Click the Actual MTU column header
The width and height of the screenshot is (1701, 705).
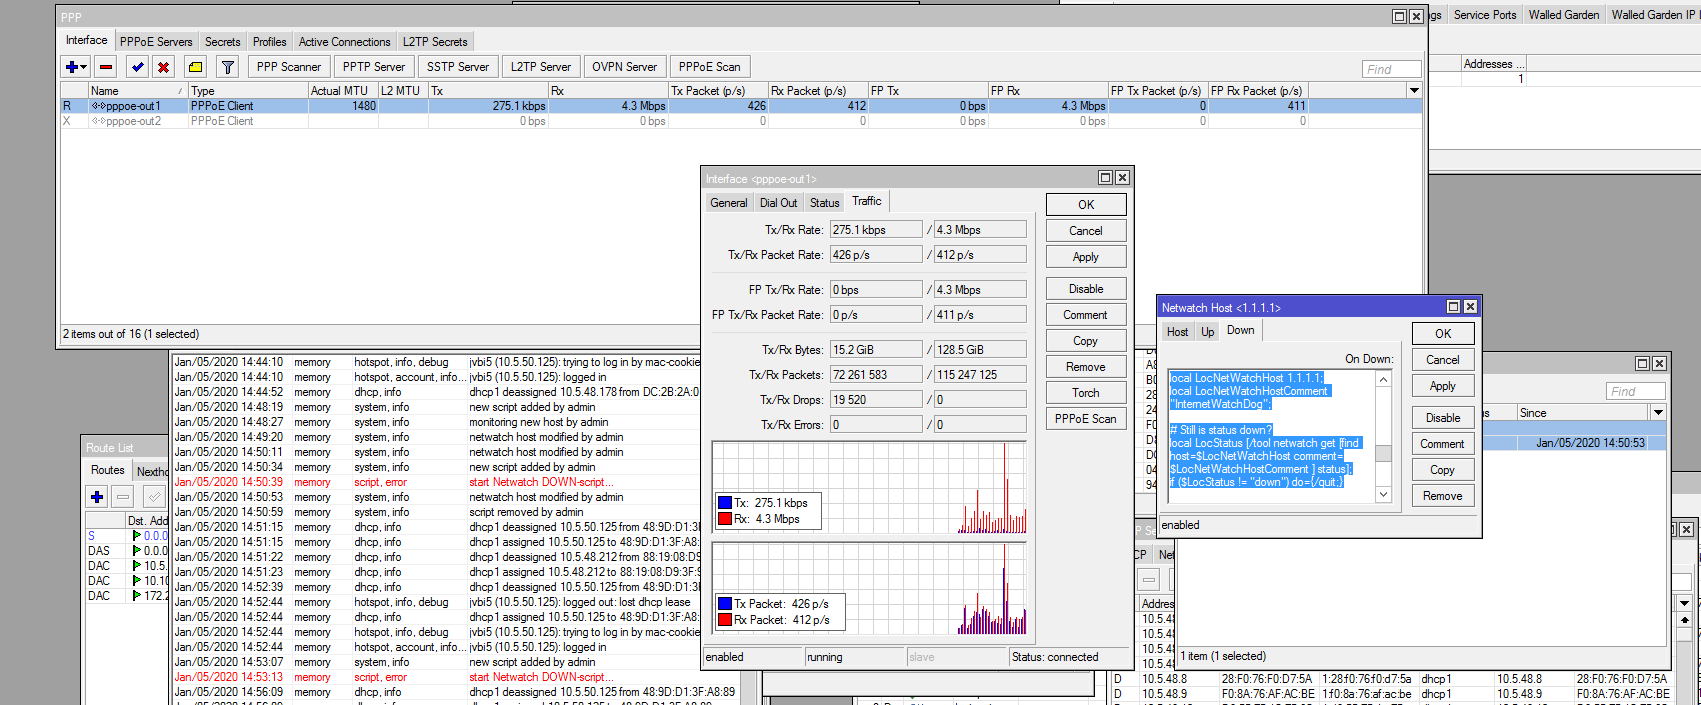pyautogui.click(x=342, y=90)
